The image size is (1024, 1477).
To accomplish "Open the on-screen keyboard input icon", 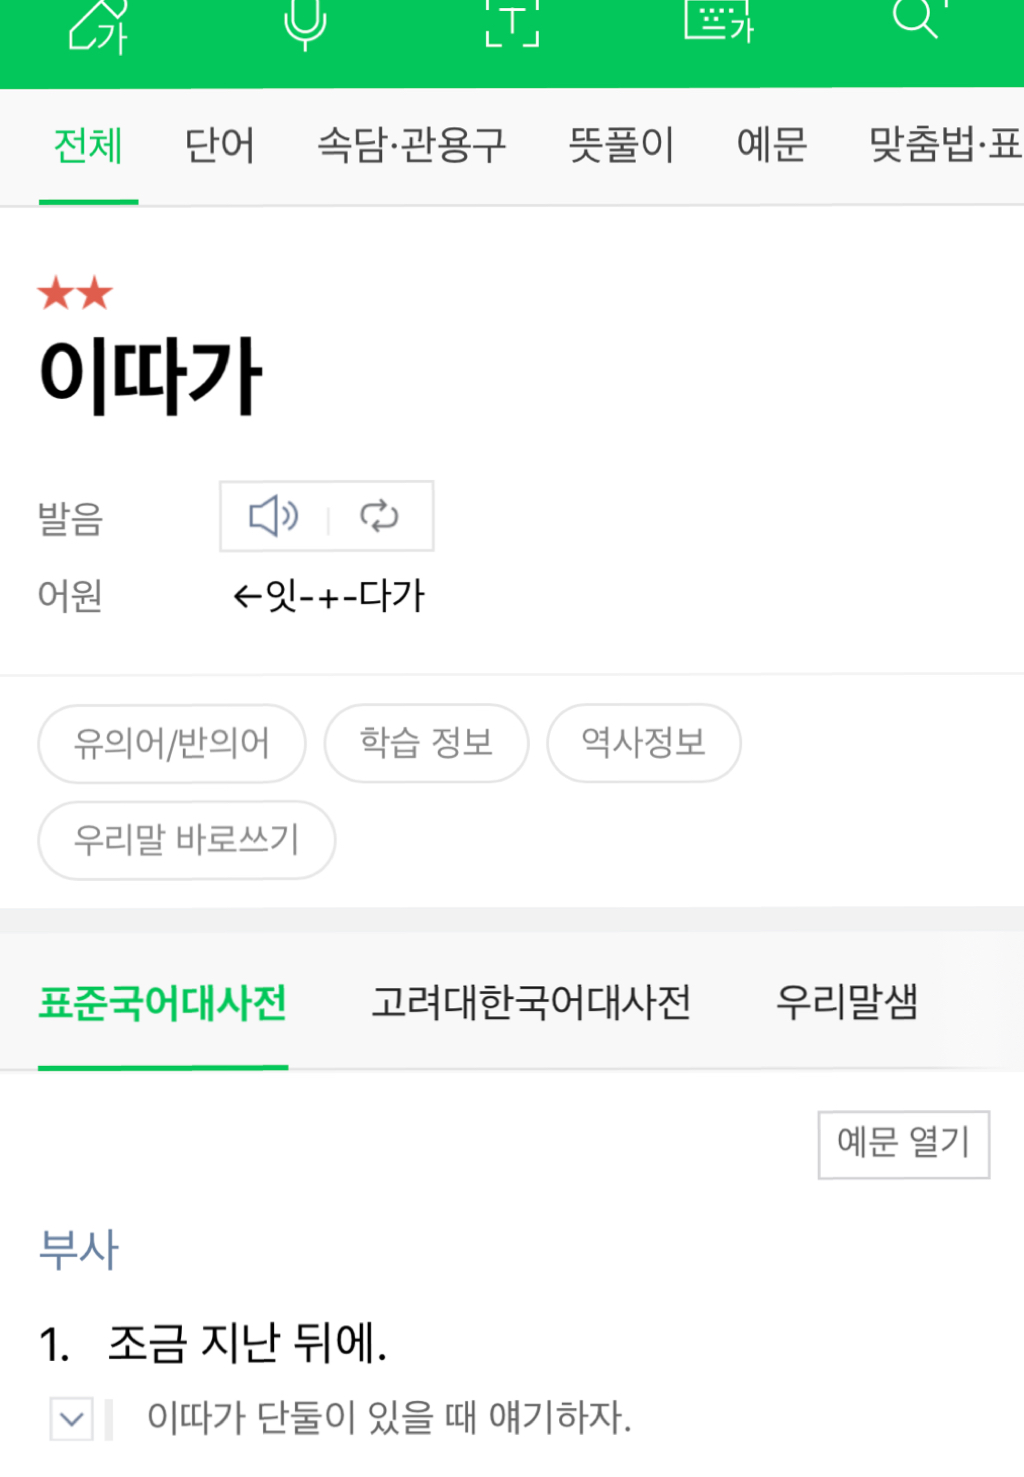I will click(716, 25).
